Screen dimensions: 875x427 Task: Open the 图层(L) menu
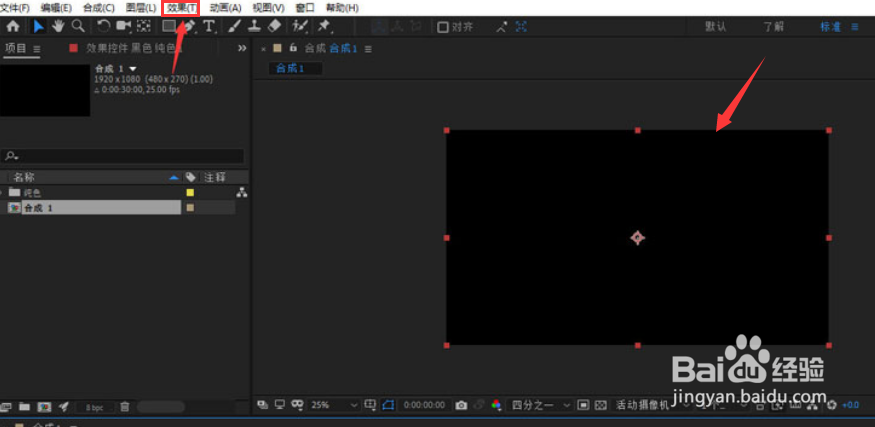[141, 8]
